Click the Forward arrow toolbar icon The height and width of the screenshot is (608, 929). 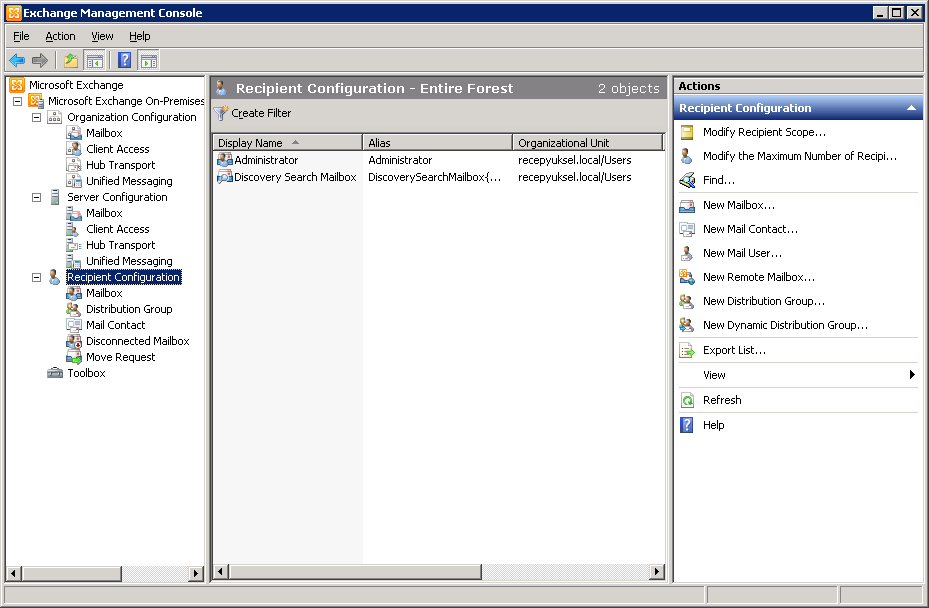point(40,60)
